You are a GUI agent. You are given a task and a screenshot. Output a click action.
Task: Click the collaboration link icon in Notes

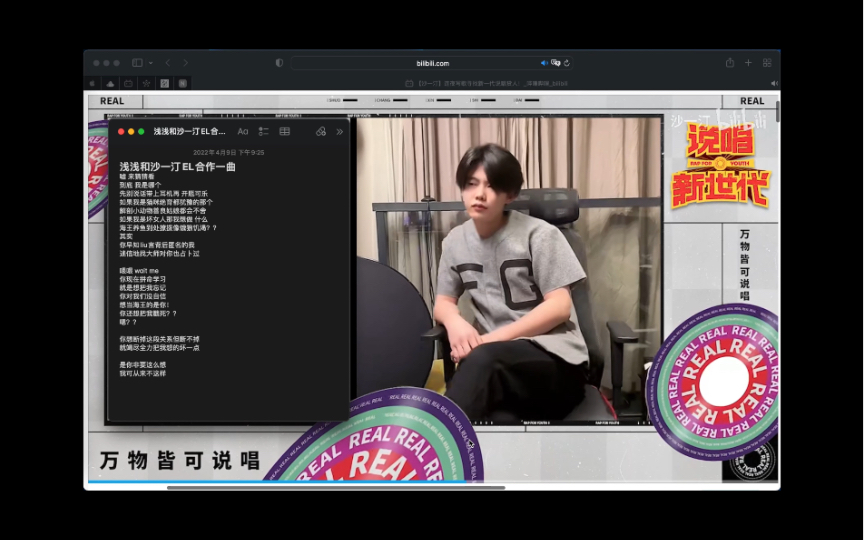[x=321, y=131]
